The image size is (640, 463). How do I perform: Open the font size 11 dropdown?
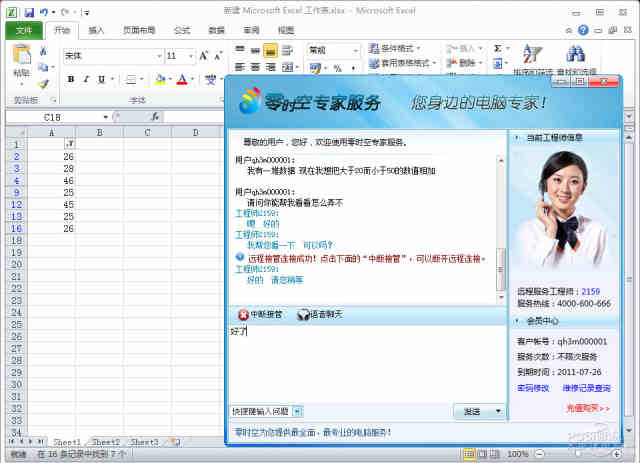(191, 56)
